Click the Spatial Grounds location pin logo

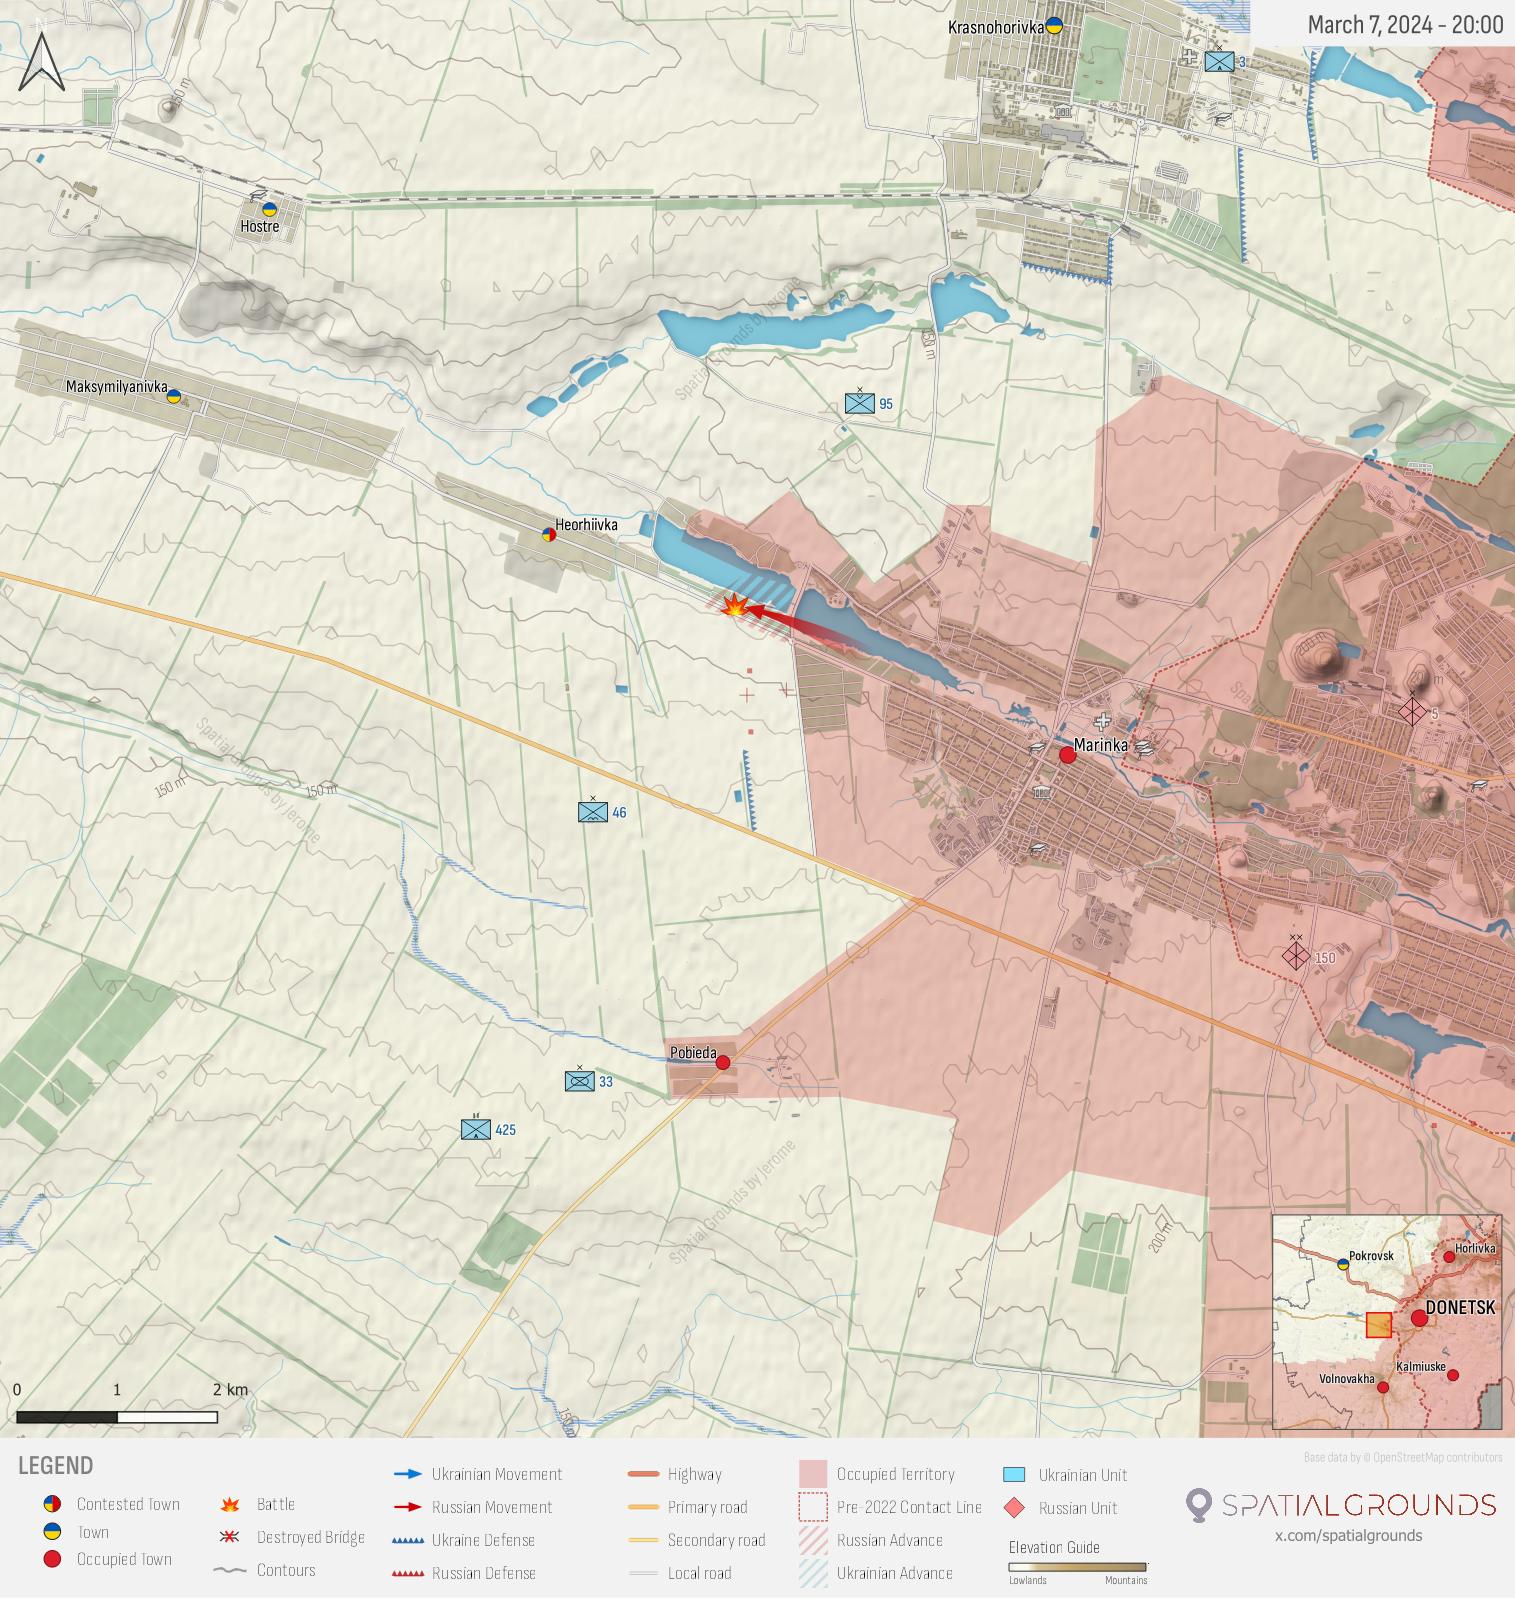pyautogui.click(x=1198, y=1505)
